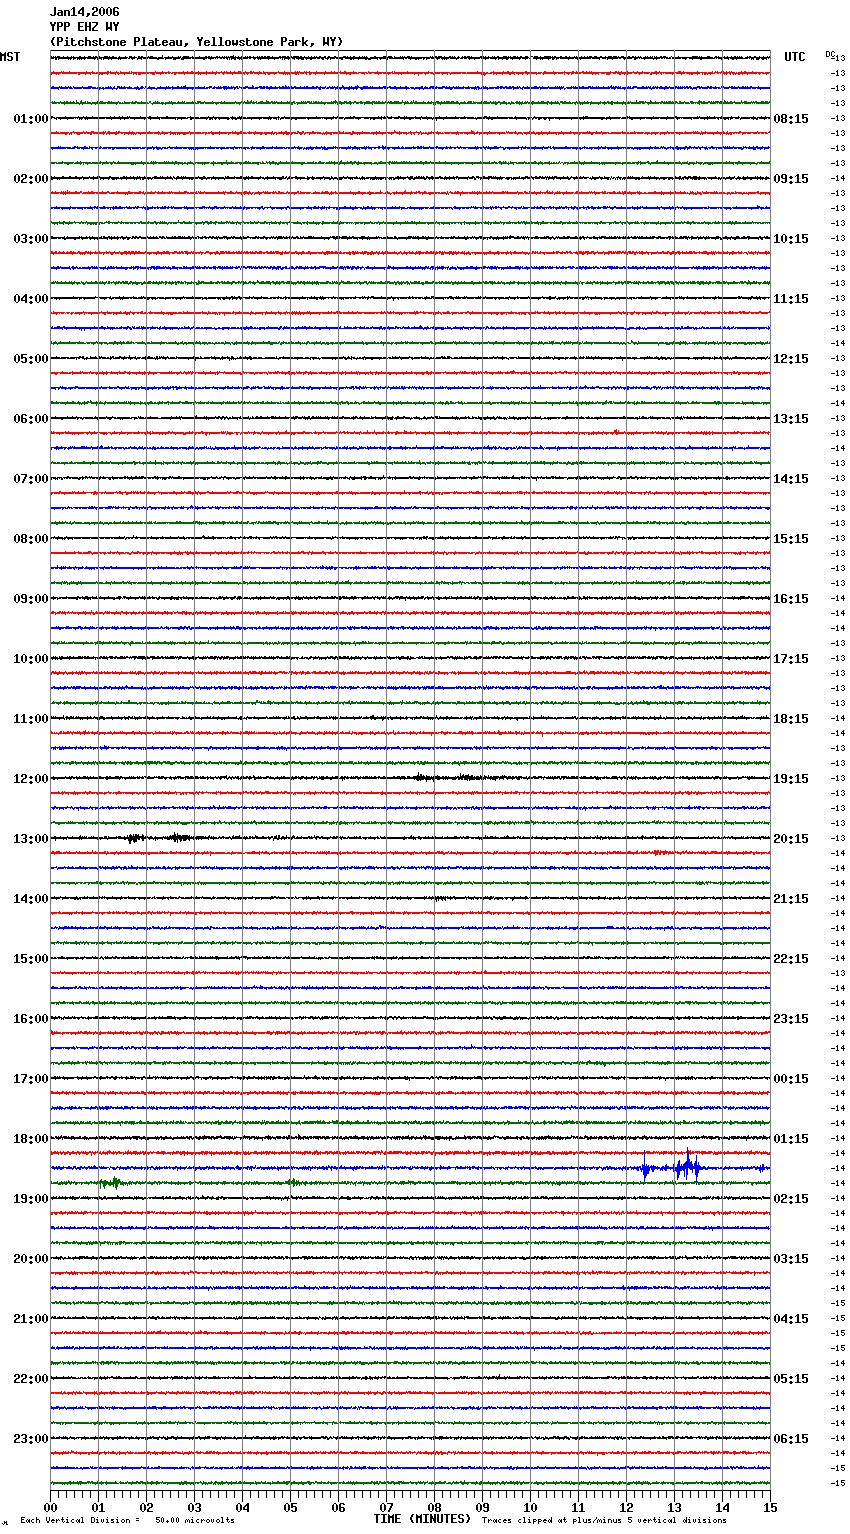Click the 09:15 UTC time label
The image size is (850, 1534).
791,179
